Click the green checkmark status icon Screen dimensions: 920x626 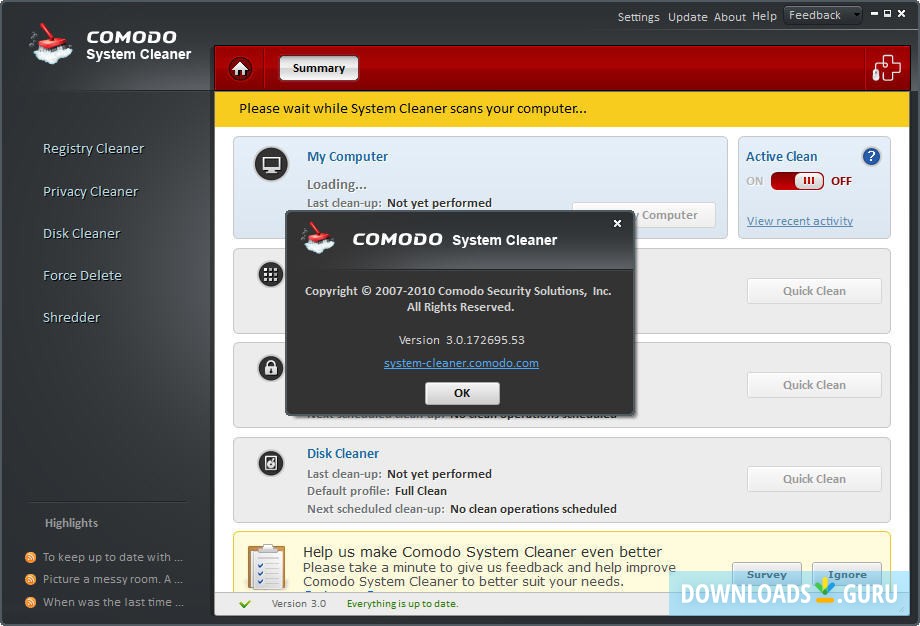tap(245, 604)
